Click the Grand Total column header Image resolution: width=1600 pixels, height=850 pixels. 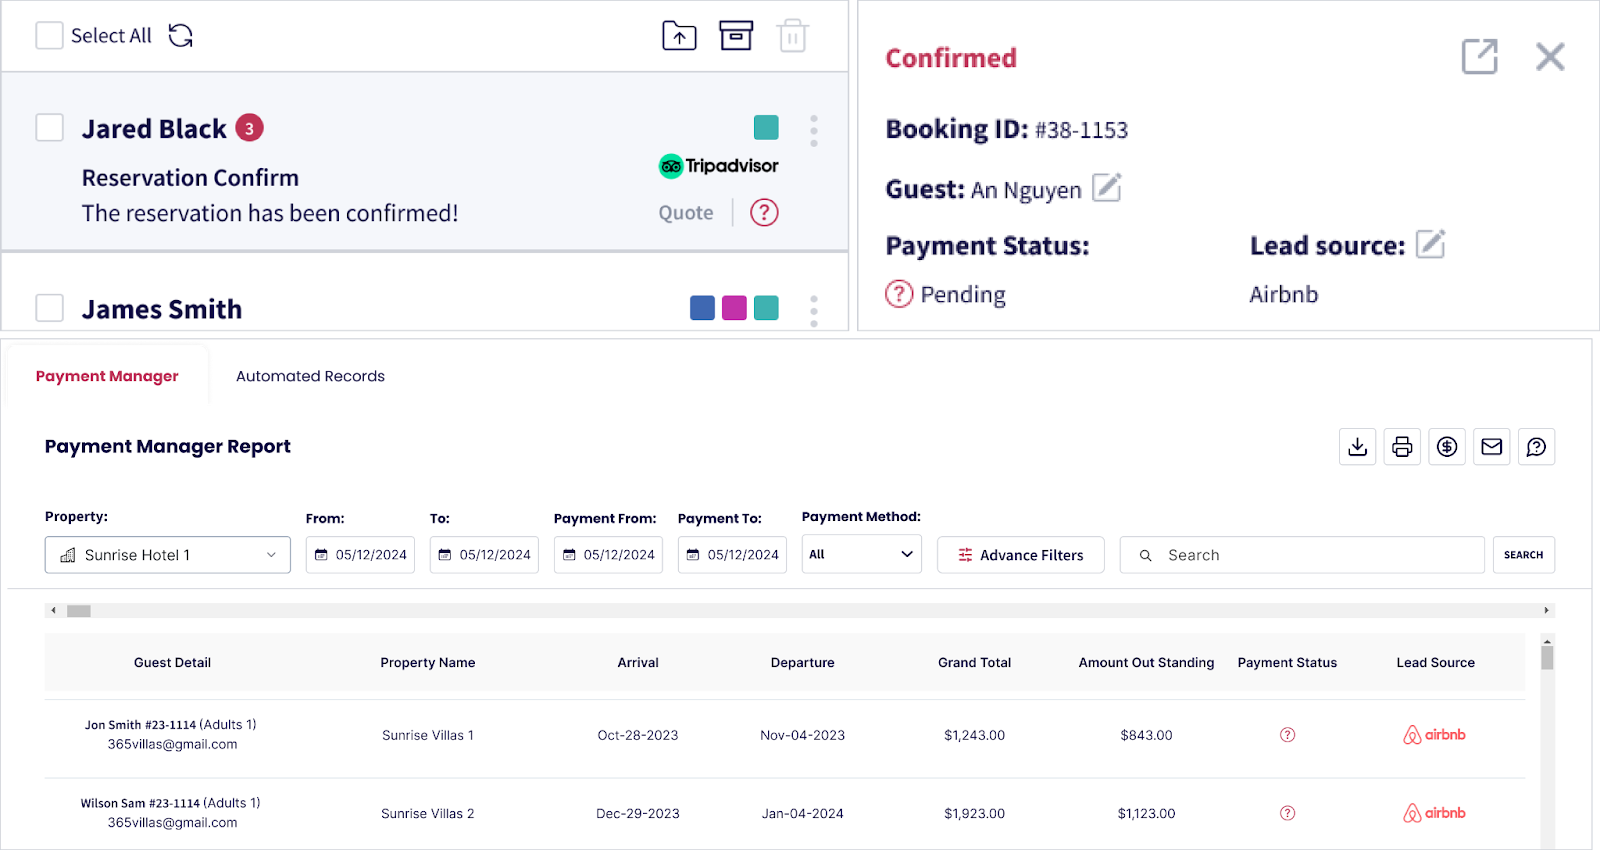[974, 663]
